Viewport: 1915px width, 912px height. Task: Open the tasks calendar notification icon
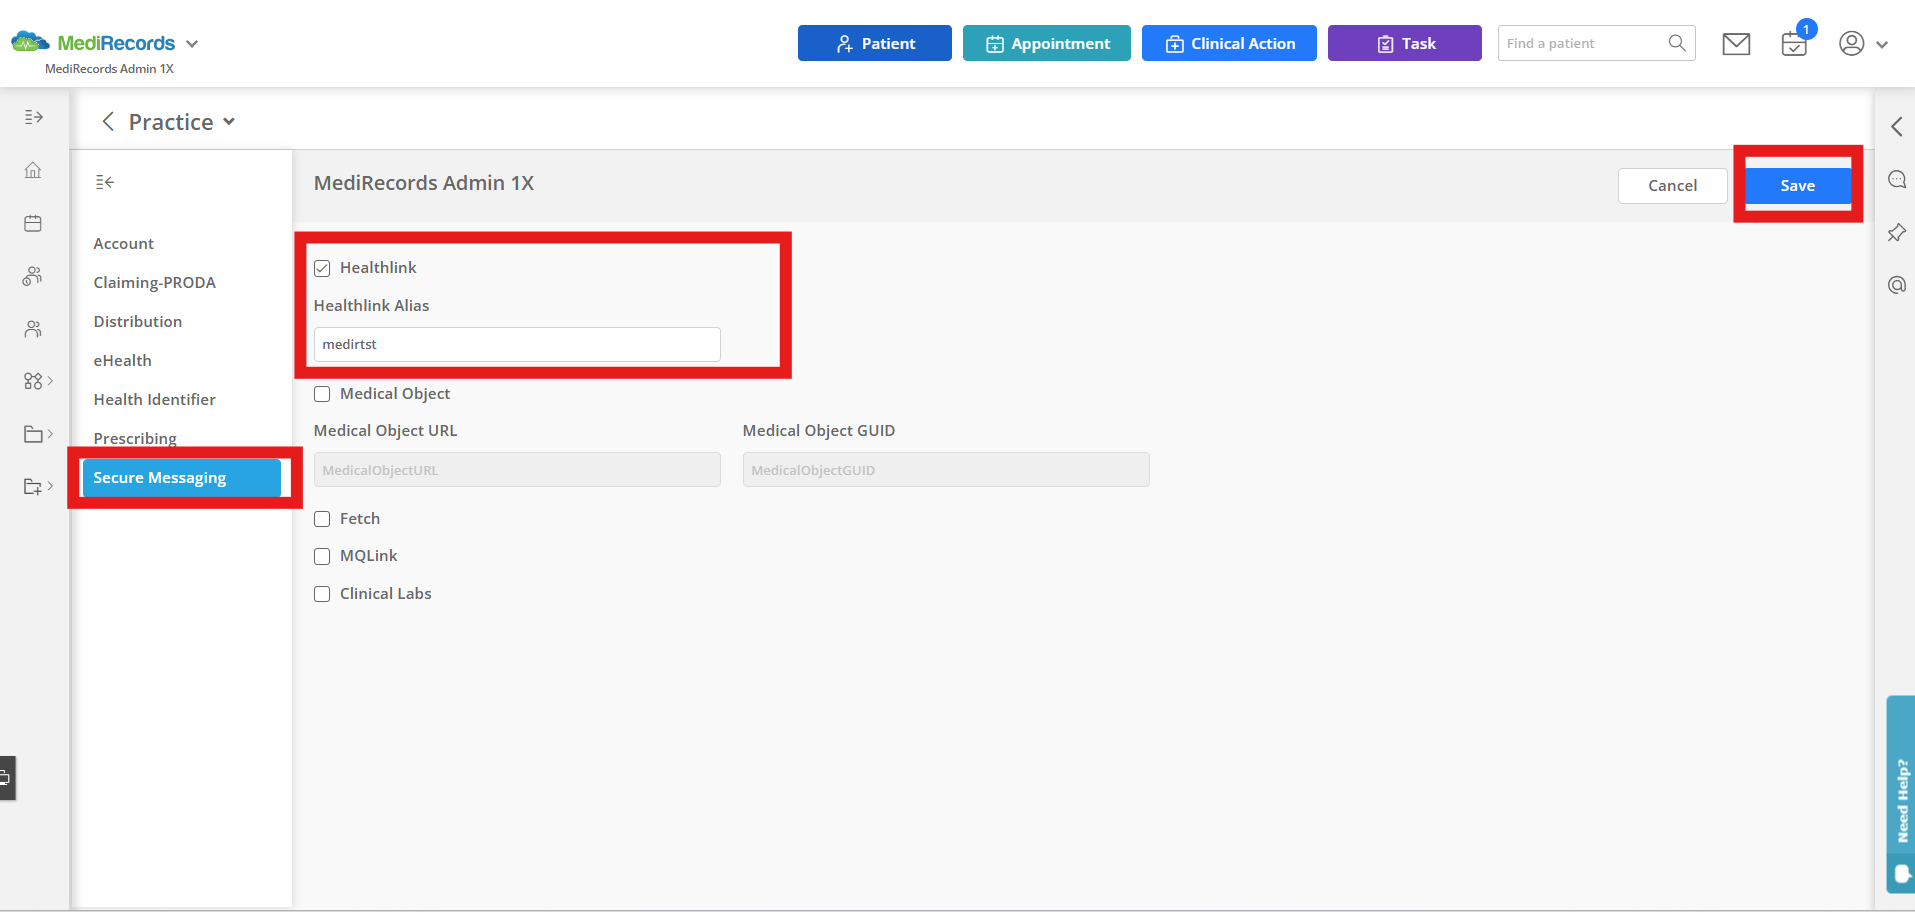1795,44
